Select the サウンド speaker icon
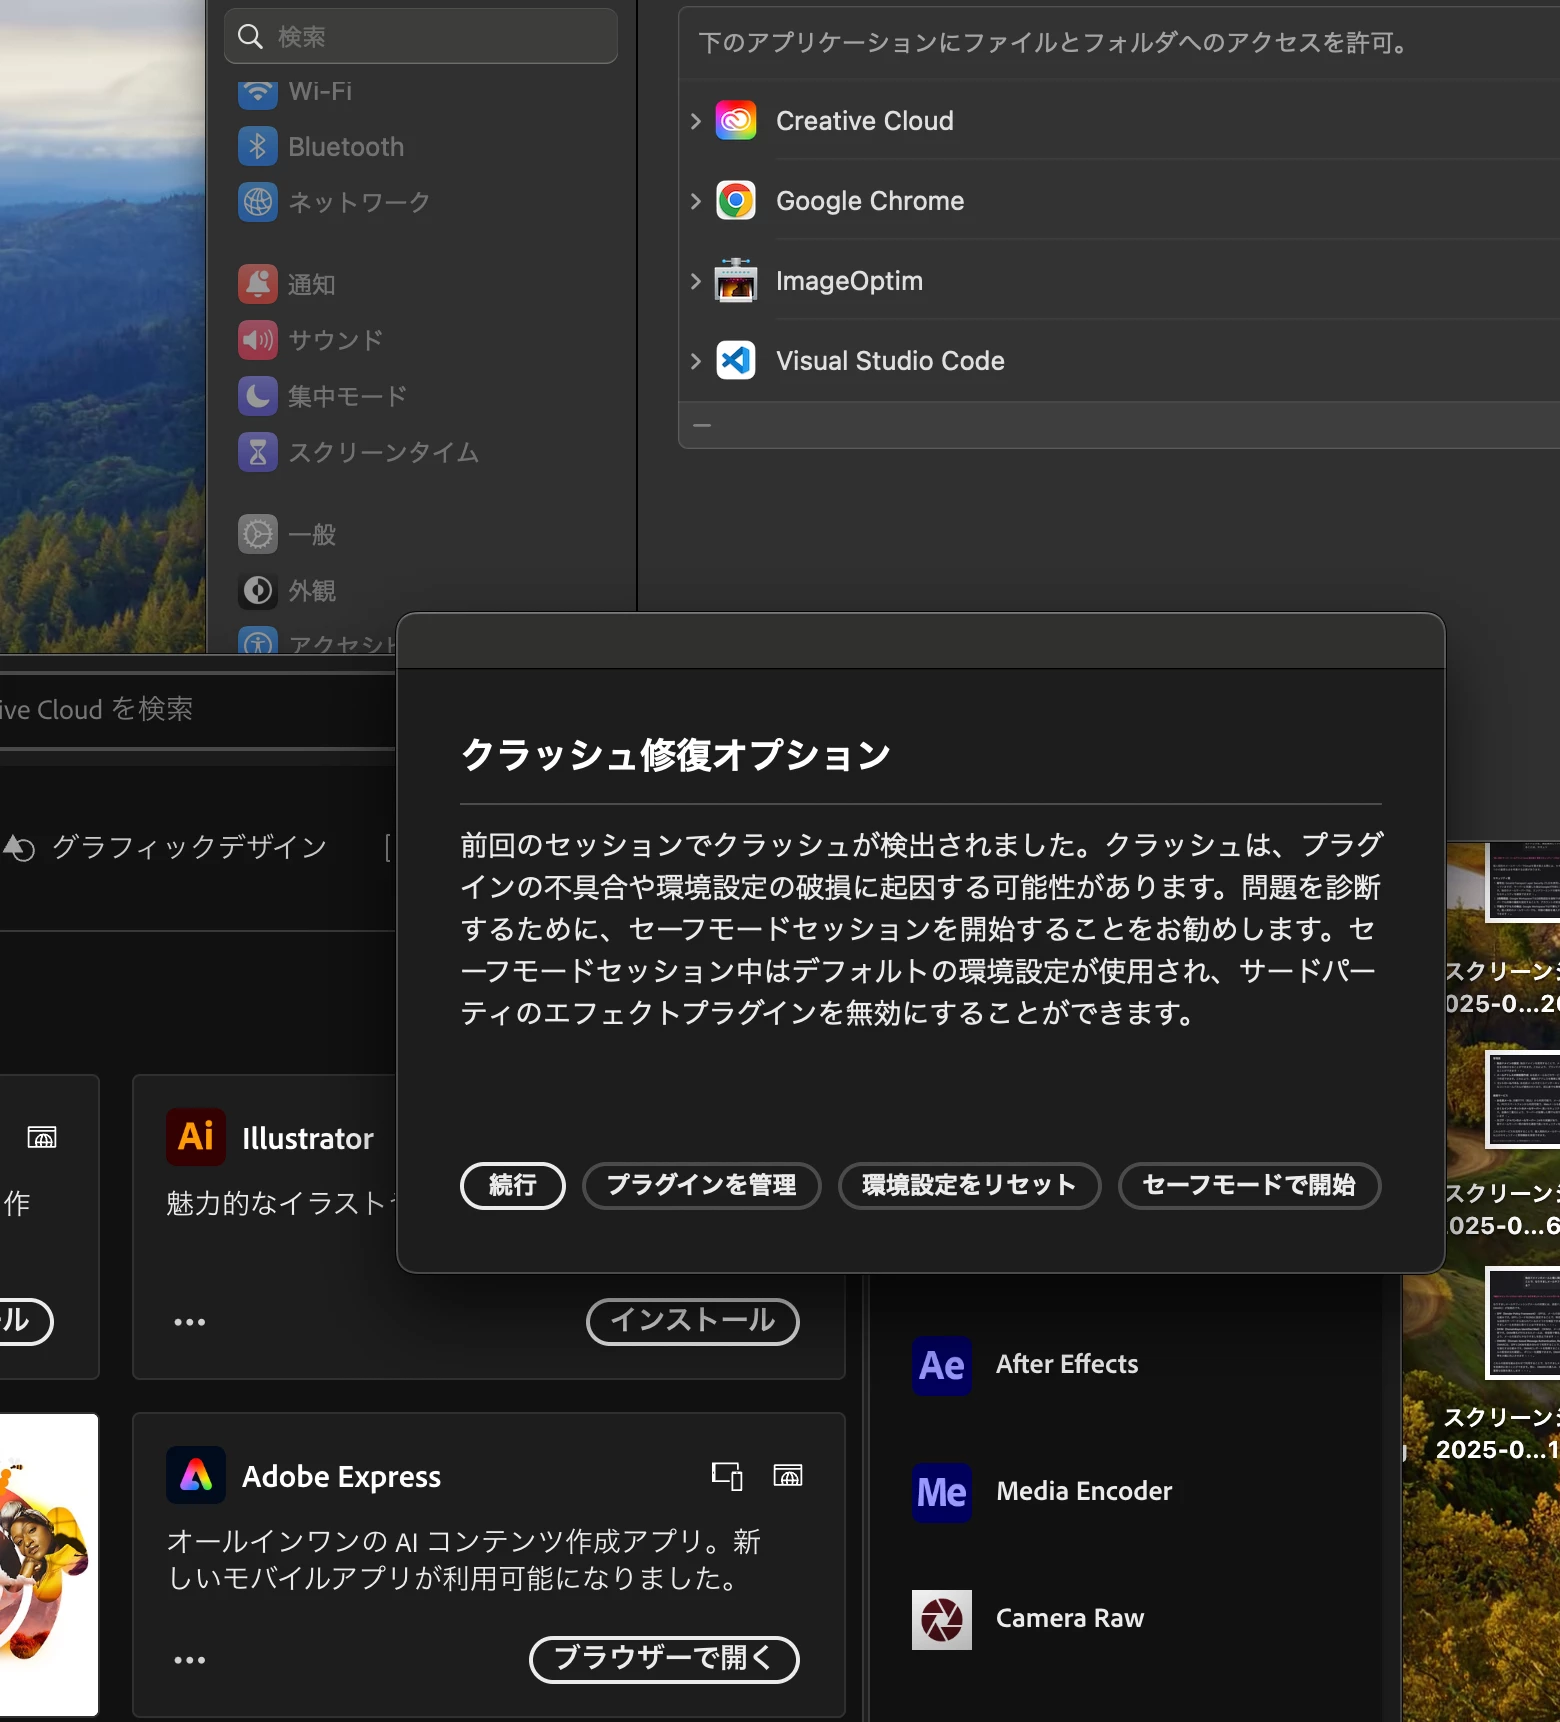 tap(258, 340)
